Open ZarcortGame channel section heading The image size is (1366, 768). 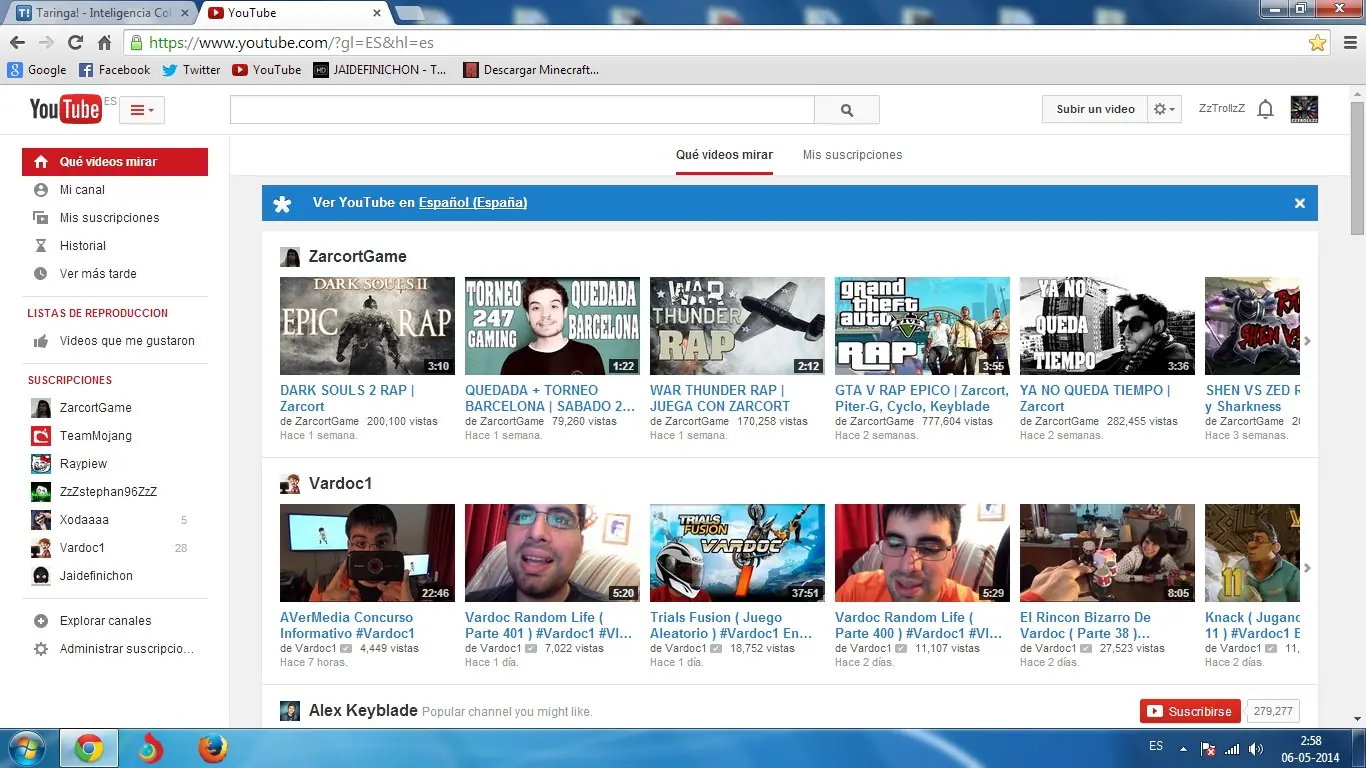(357, 257)
